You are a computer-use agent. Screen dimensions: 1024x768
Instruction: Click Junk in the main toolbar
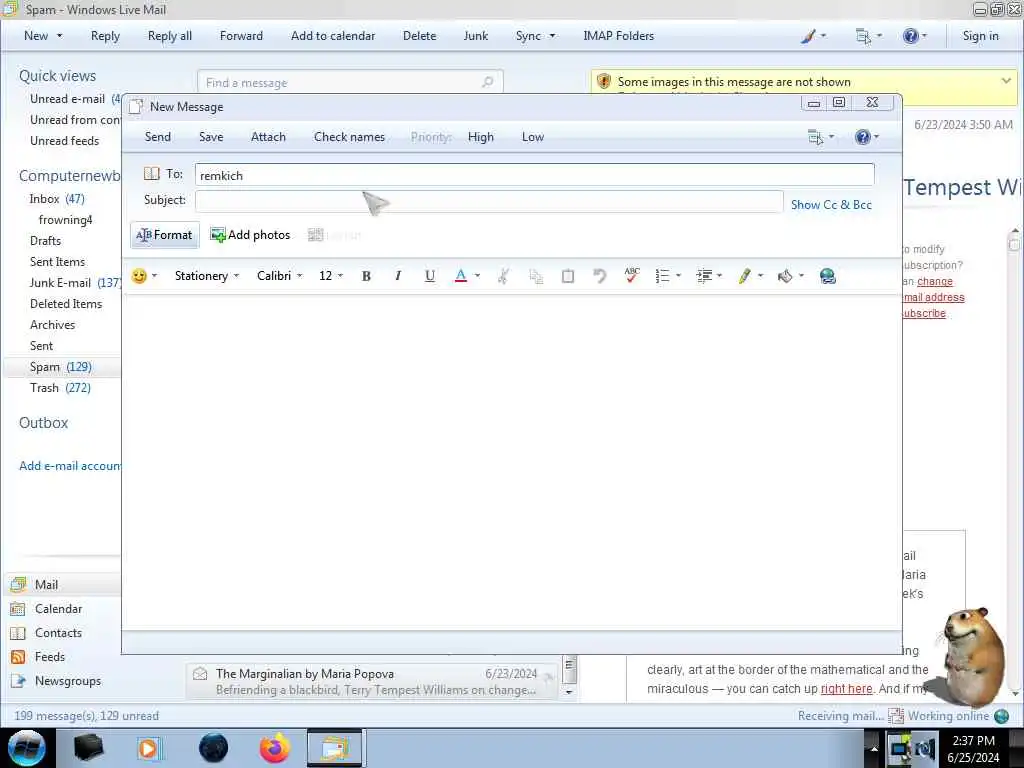click(475, 36)
